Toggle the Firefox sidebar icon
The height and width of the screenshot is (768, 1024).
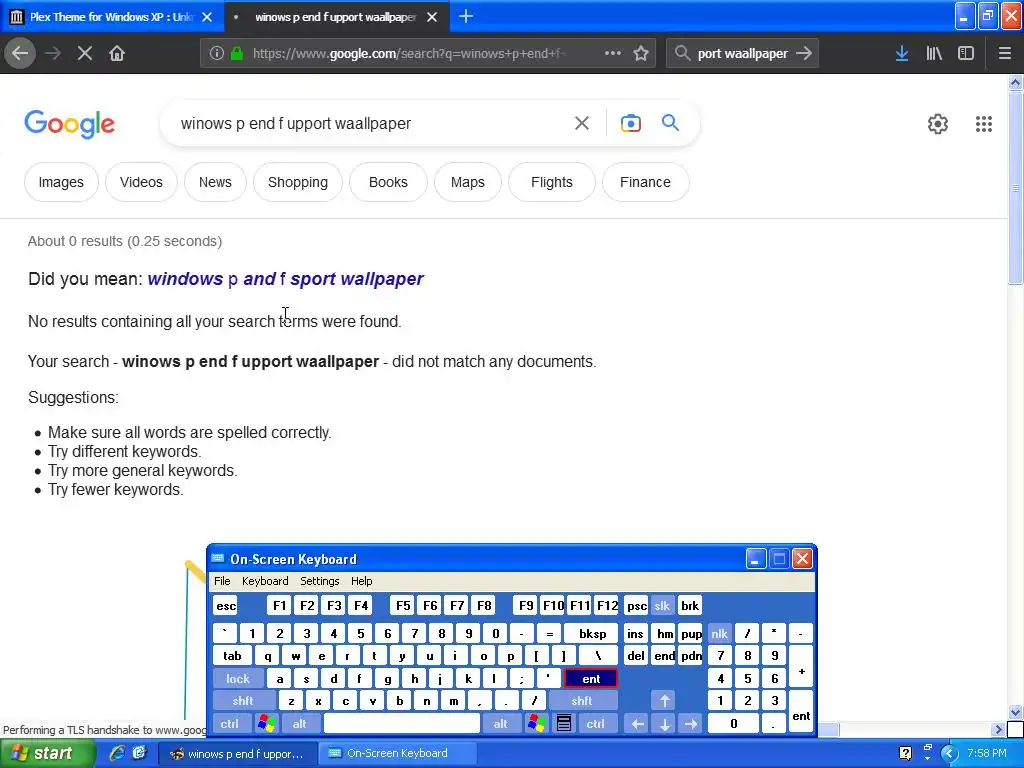(x=966, y=53)
